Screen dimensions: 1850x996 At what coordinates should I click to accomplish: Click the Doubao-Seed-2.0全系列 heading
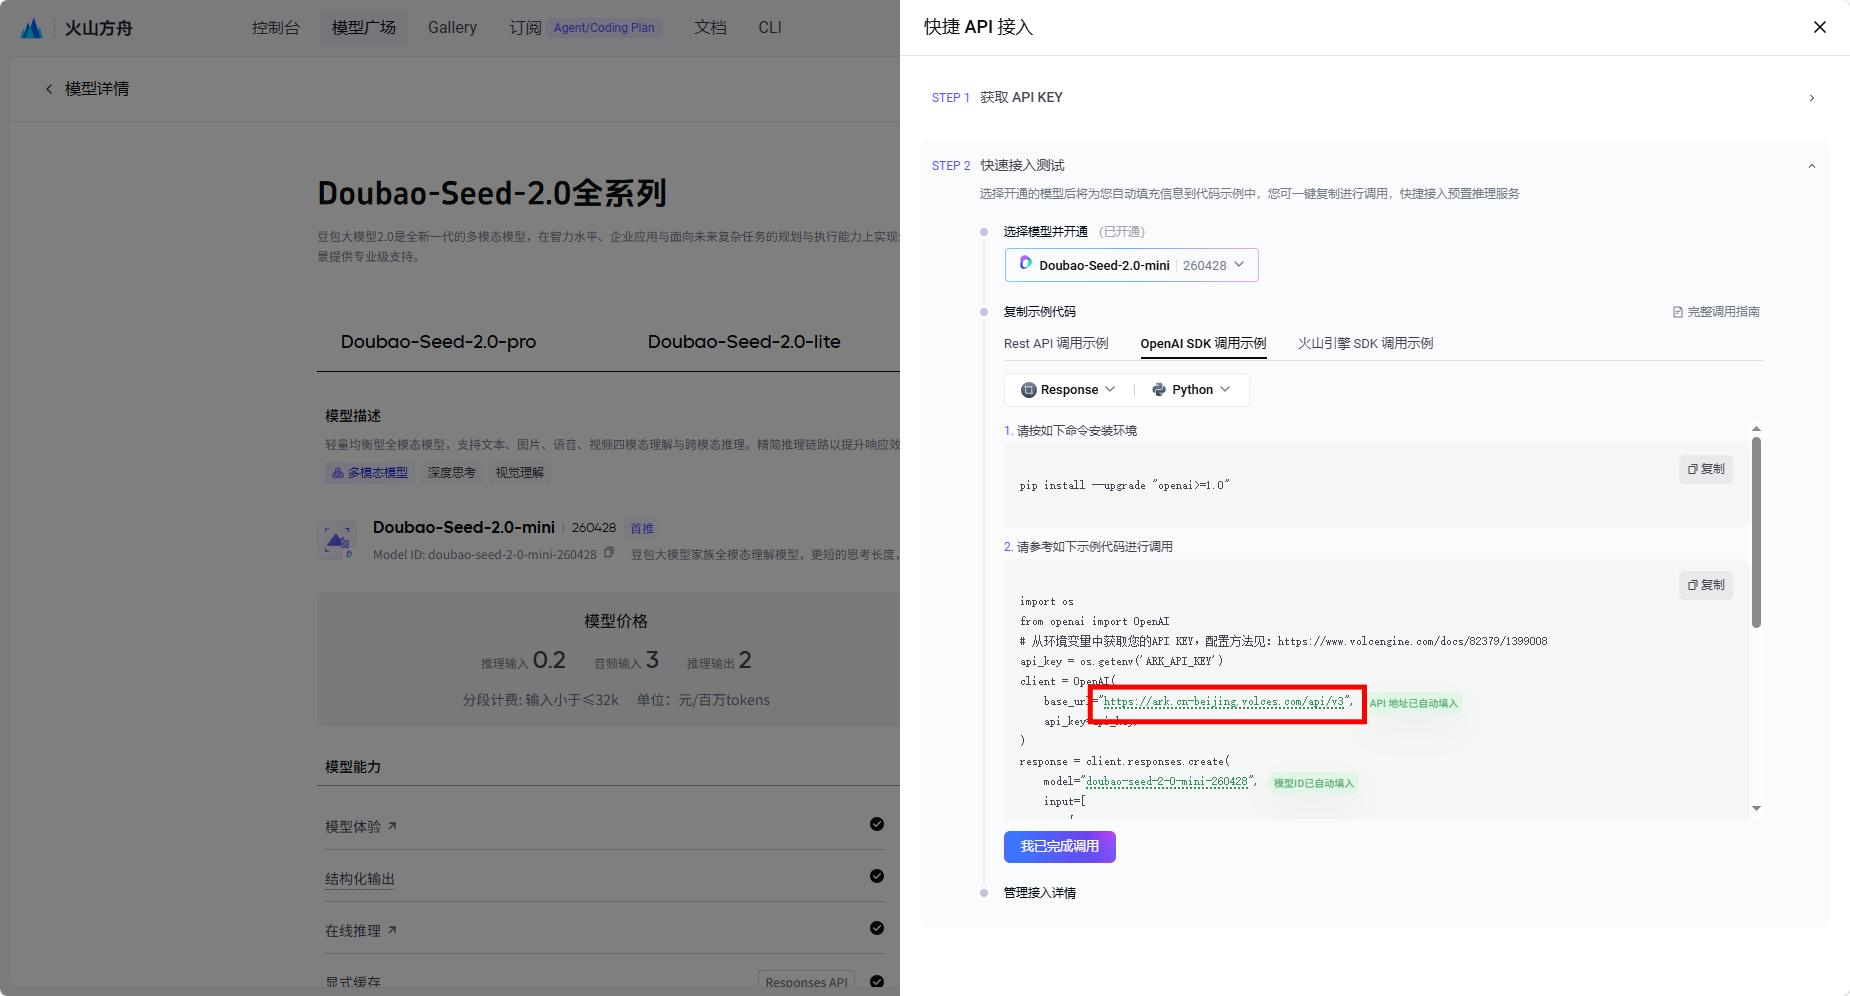click(x=492, y=193)
